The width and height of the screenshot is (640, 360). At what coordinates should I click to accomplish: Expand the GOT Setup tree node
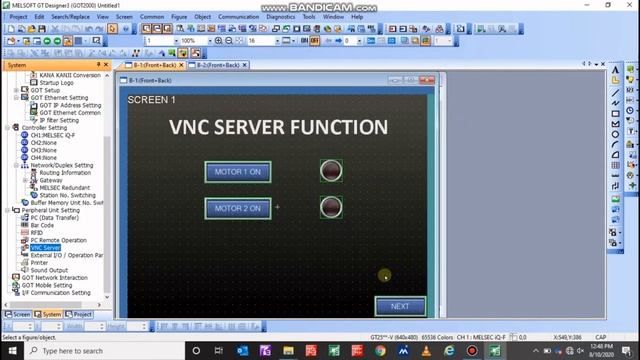(16, 90)
